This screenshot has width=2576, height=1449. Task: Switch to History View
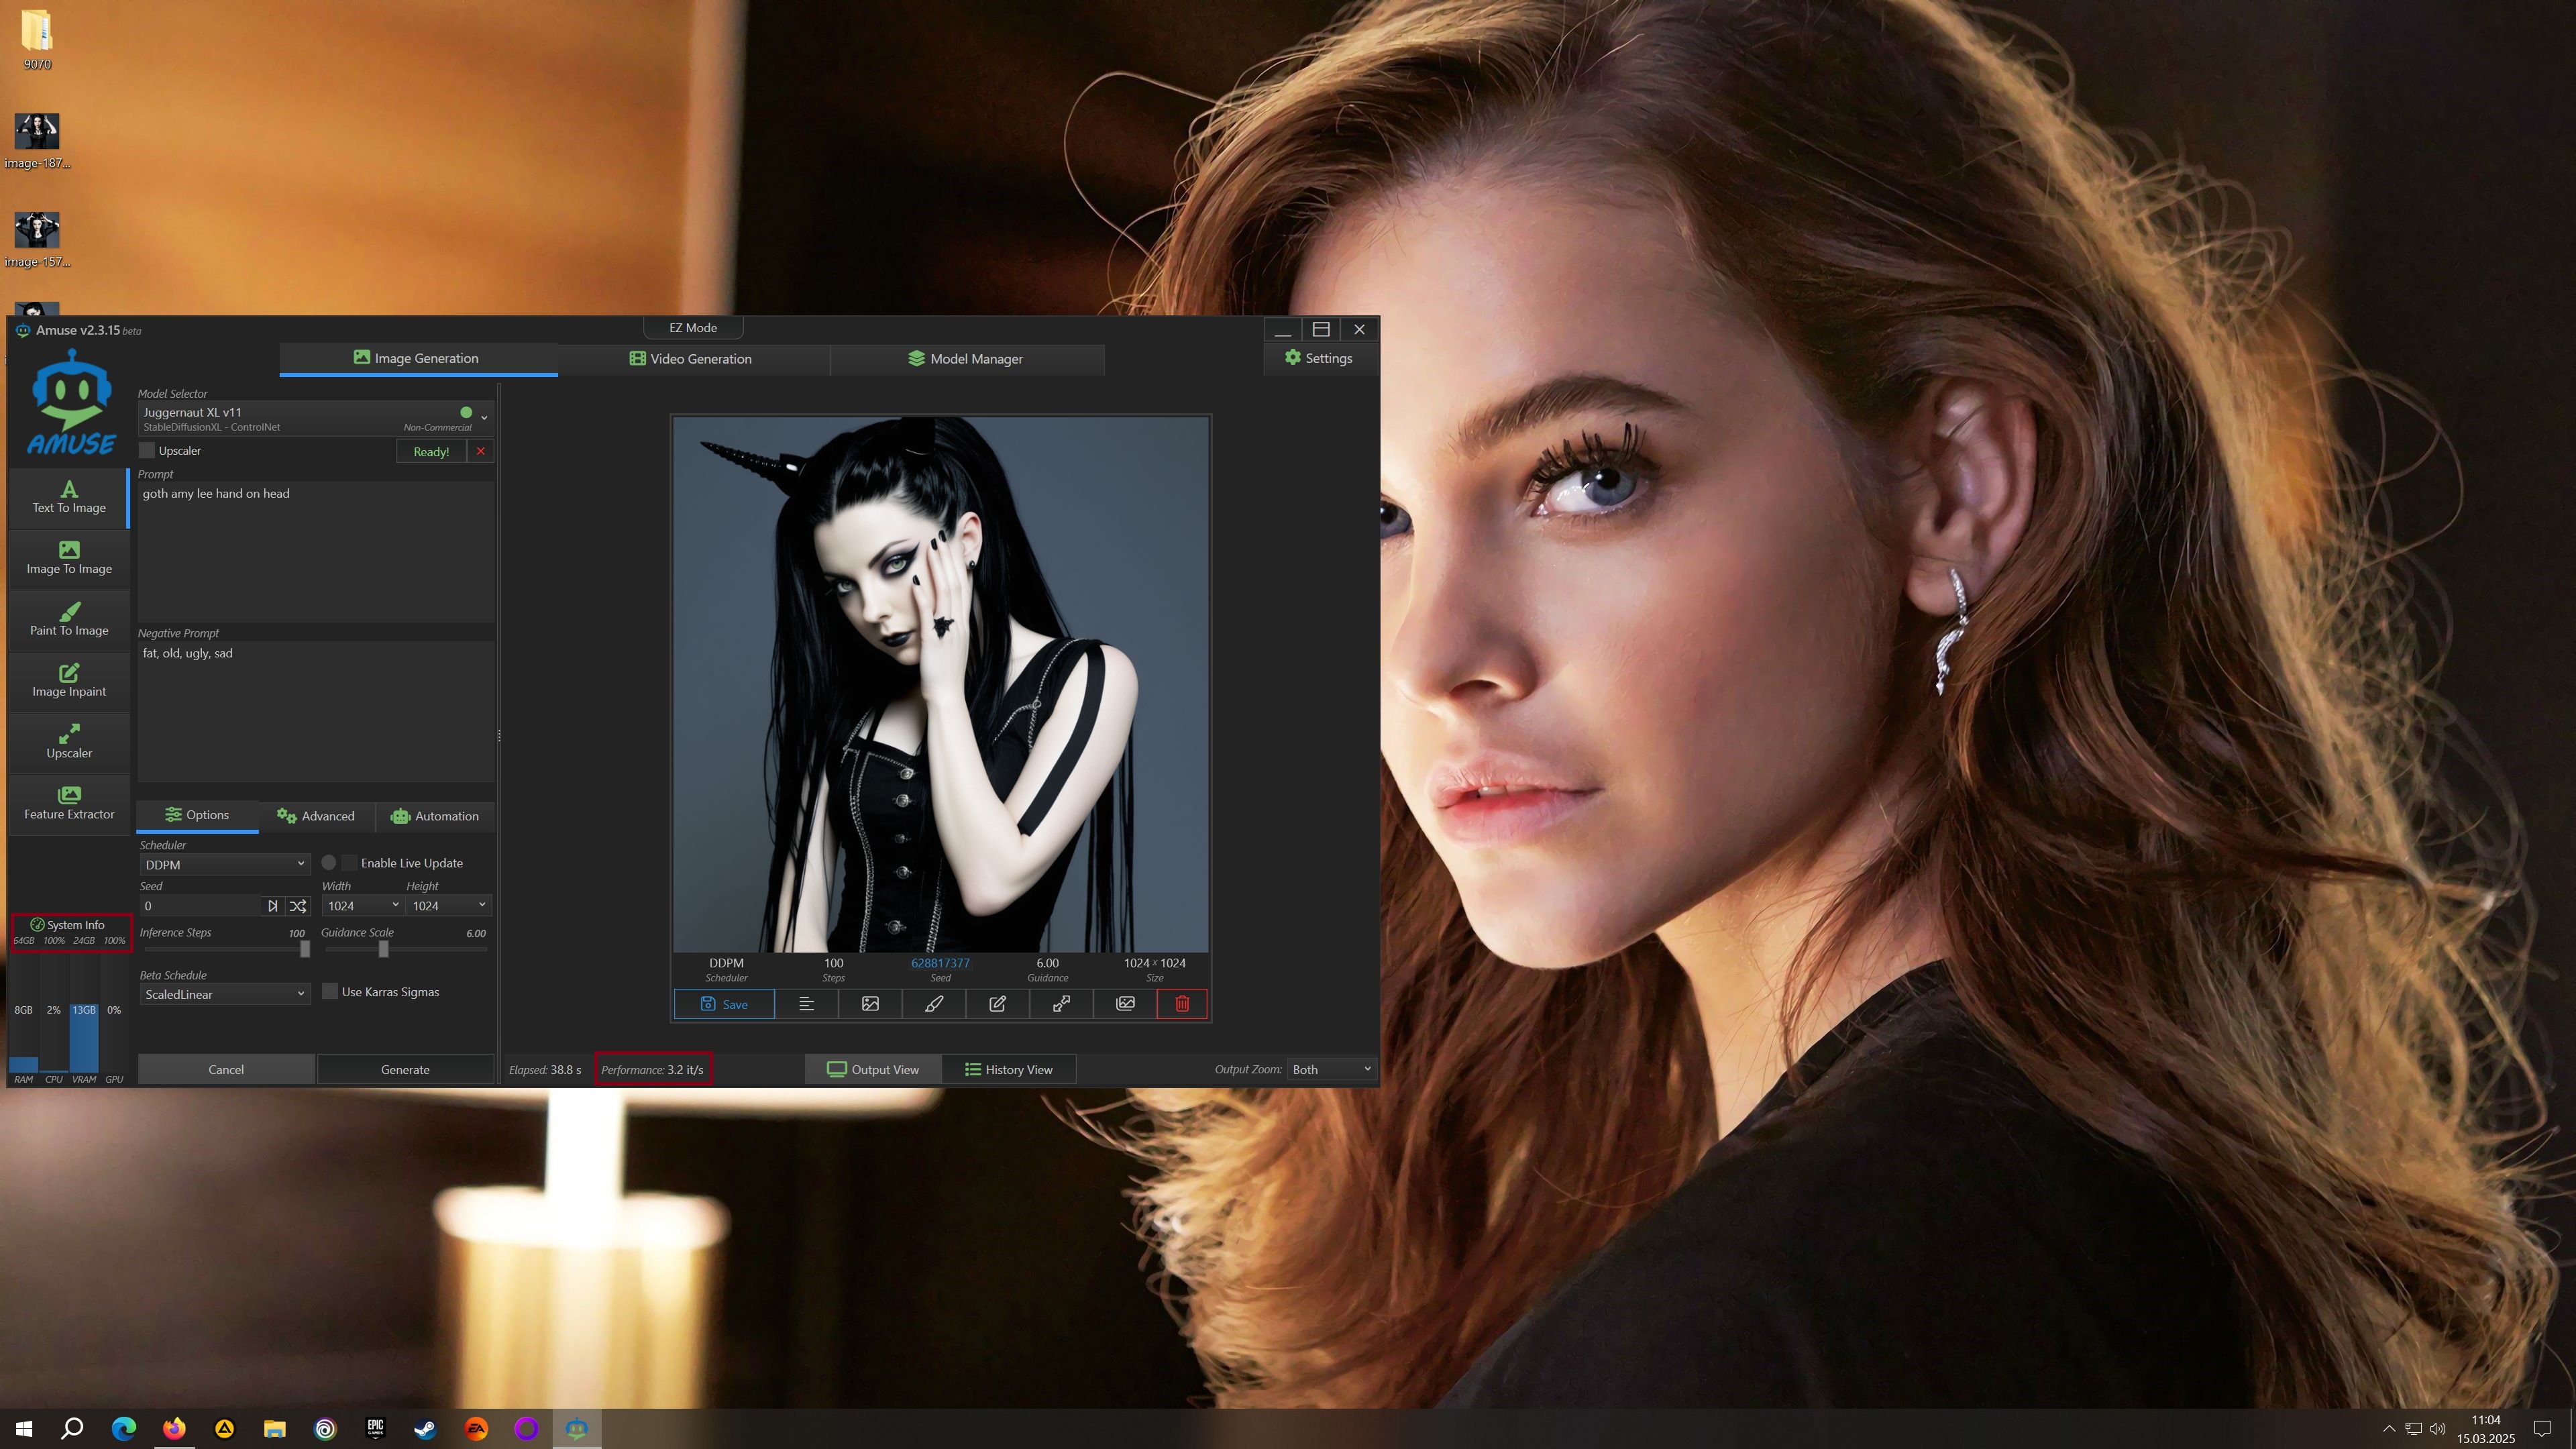(x=1009, y=1069)
